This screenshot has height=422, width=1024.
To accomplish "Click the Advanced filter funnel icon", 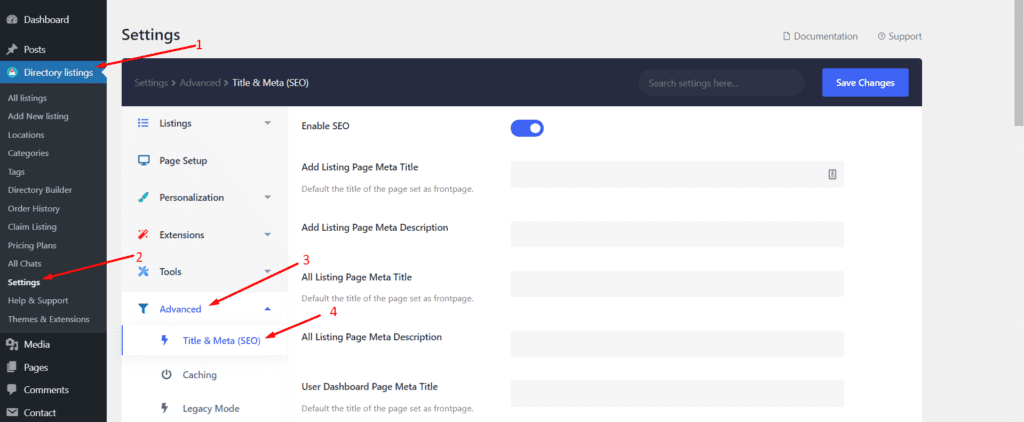I will [143, 309].
